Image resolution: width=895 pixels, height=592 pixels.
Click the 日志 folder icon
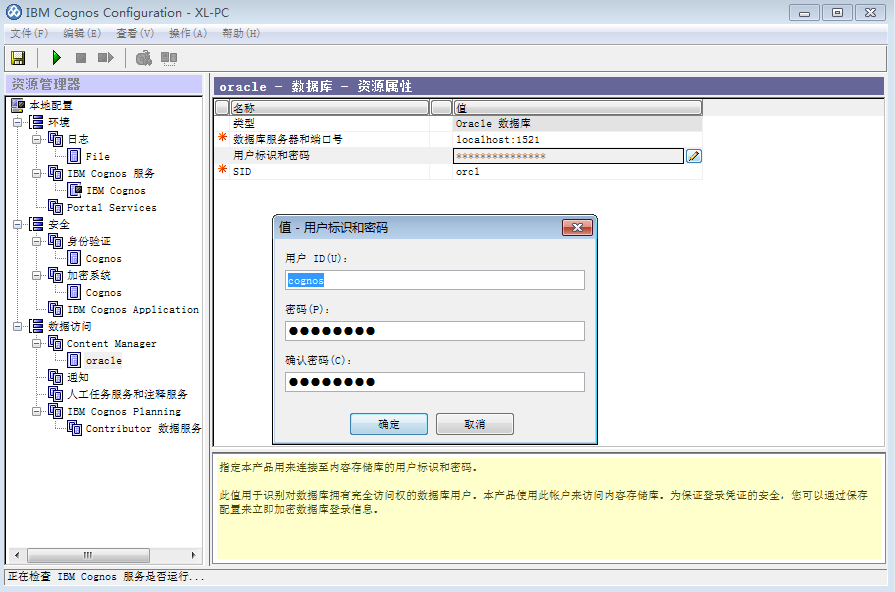click(55, 139)
